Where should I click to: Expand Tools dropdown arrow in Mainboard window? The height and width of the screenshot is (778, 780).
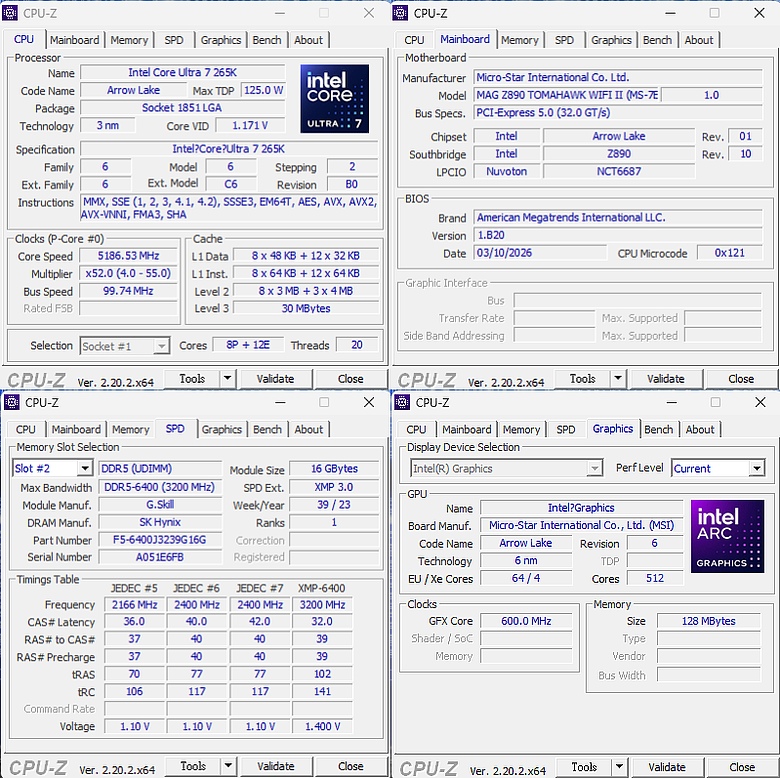[x=618, y=379]
